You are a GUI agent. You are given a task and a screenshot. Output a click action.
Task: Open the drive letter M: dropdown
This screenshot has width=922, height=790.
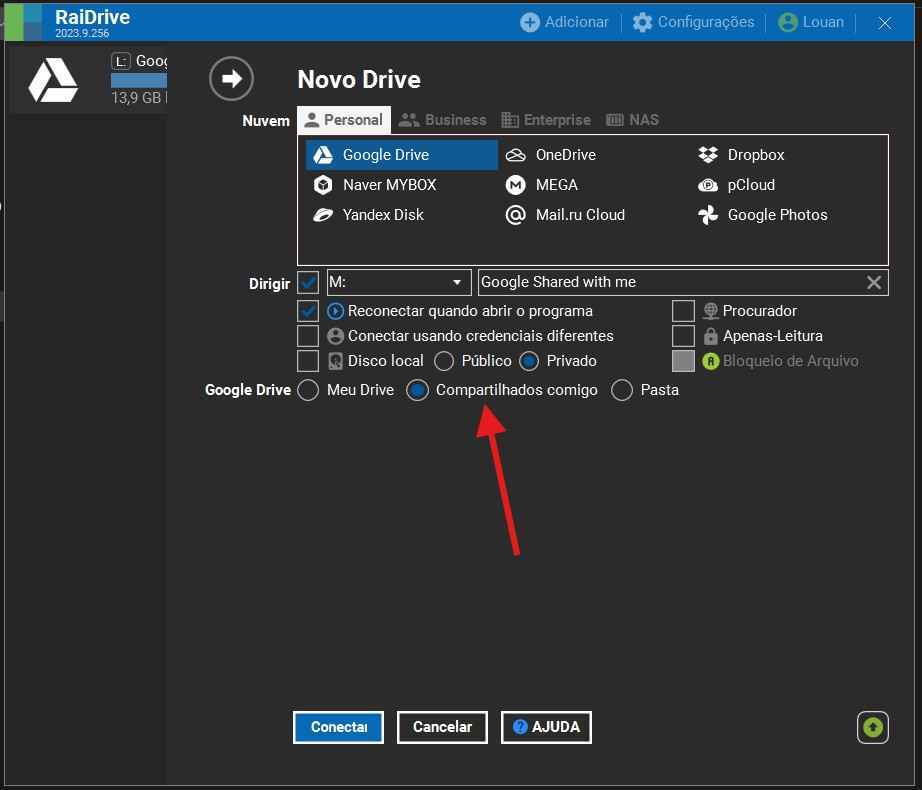pyautogui.click(x=399, y=282)
